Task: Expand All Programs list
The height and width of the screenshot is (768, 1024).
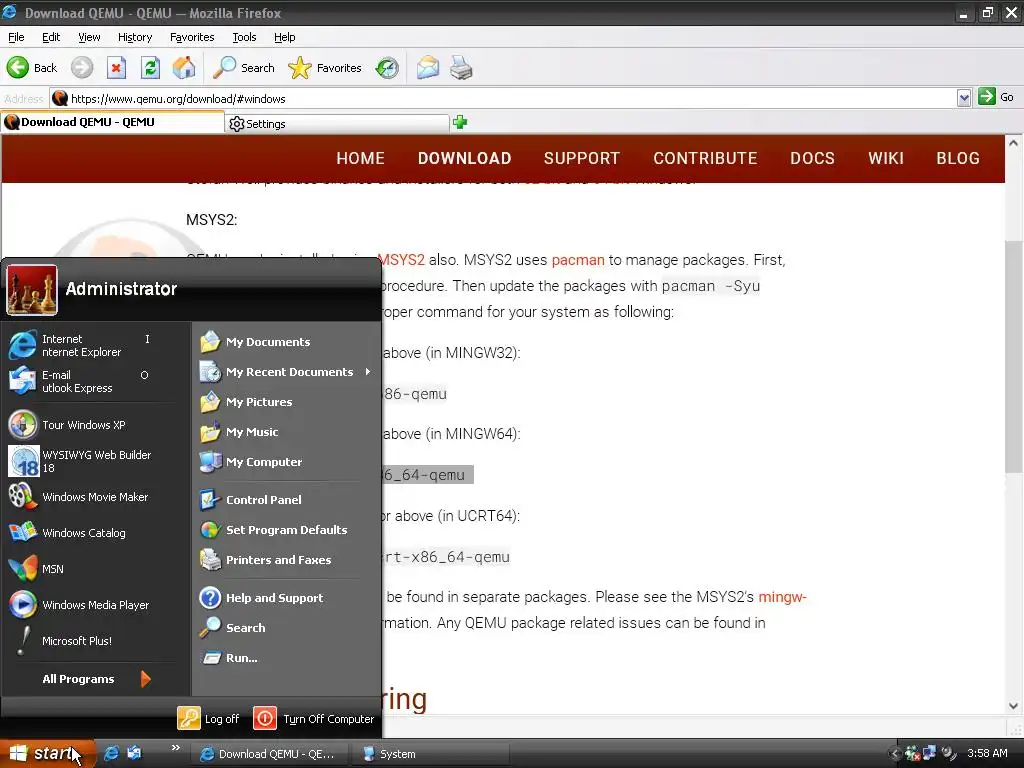Action: 95,679
